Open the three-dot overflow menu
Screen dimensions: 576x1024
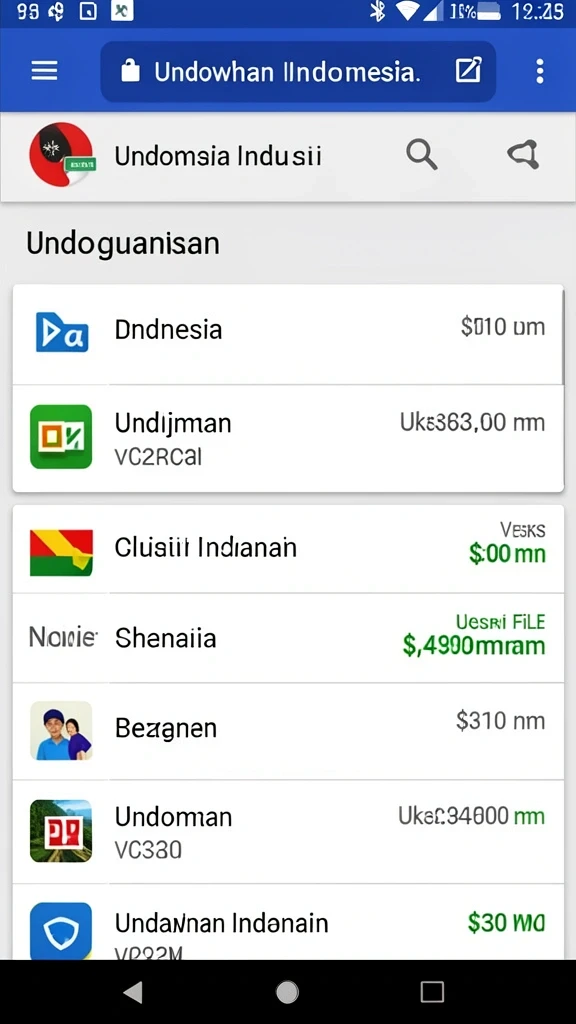[x=539, y=71]
